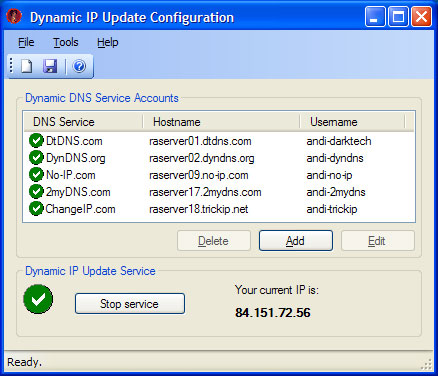Minimize the Dynamic IP Update Configuration window
Viewport: 438px width, 376px height.
pyautogui.click(x=375, y=17)
